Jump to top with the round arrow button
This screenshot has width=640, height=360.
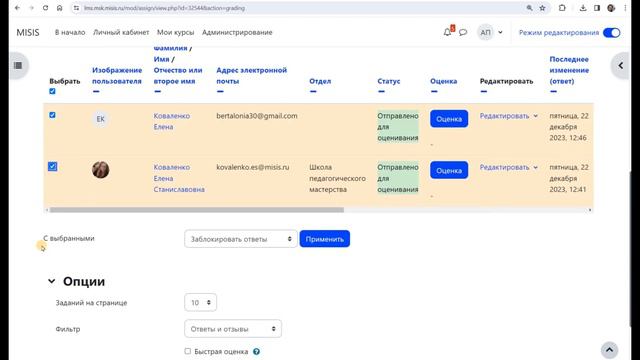609,350
